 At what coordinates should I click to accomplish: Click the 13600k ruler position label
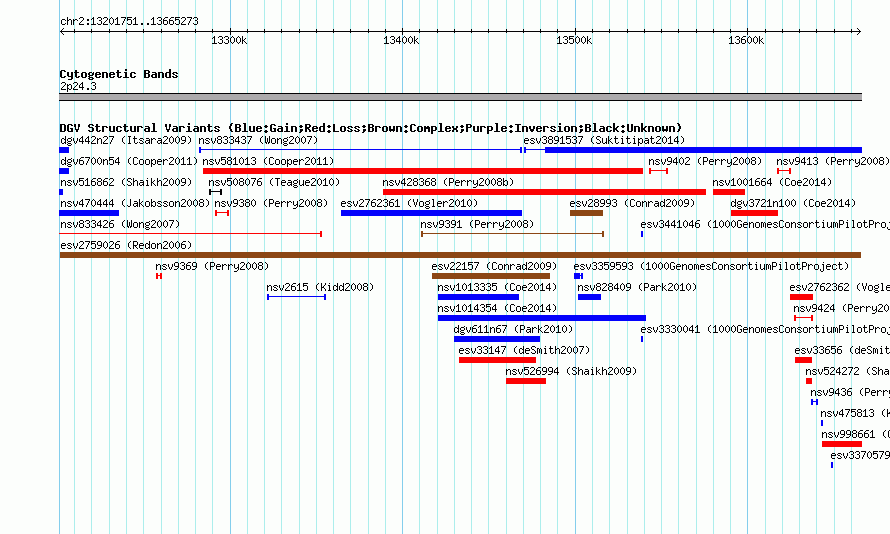(x=746, y=40)
